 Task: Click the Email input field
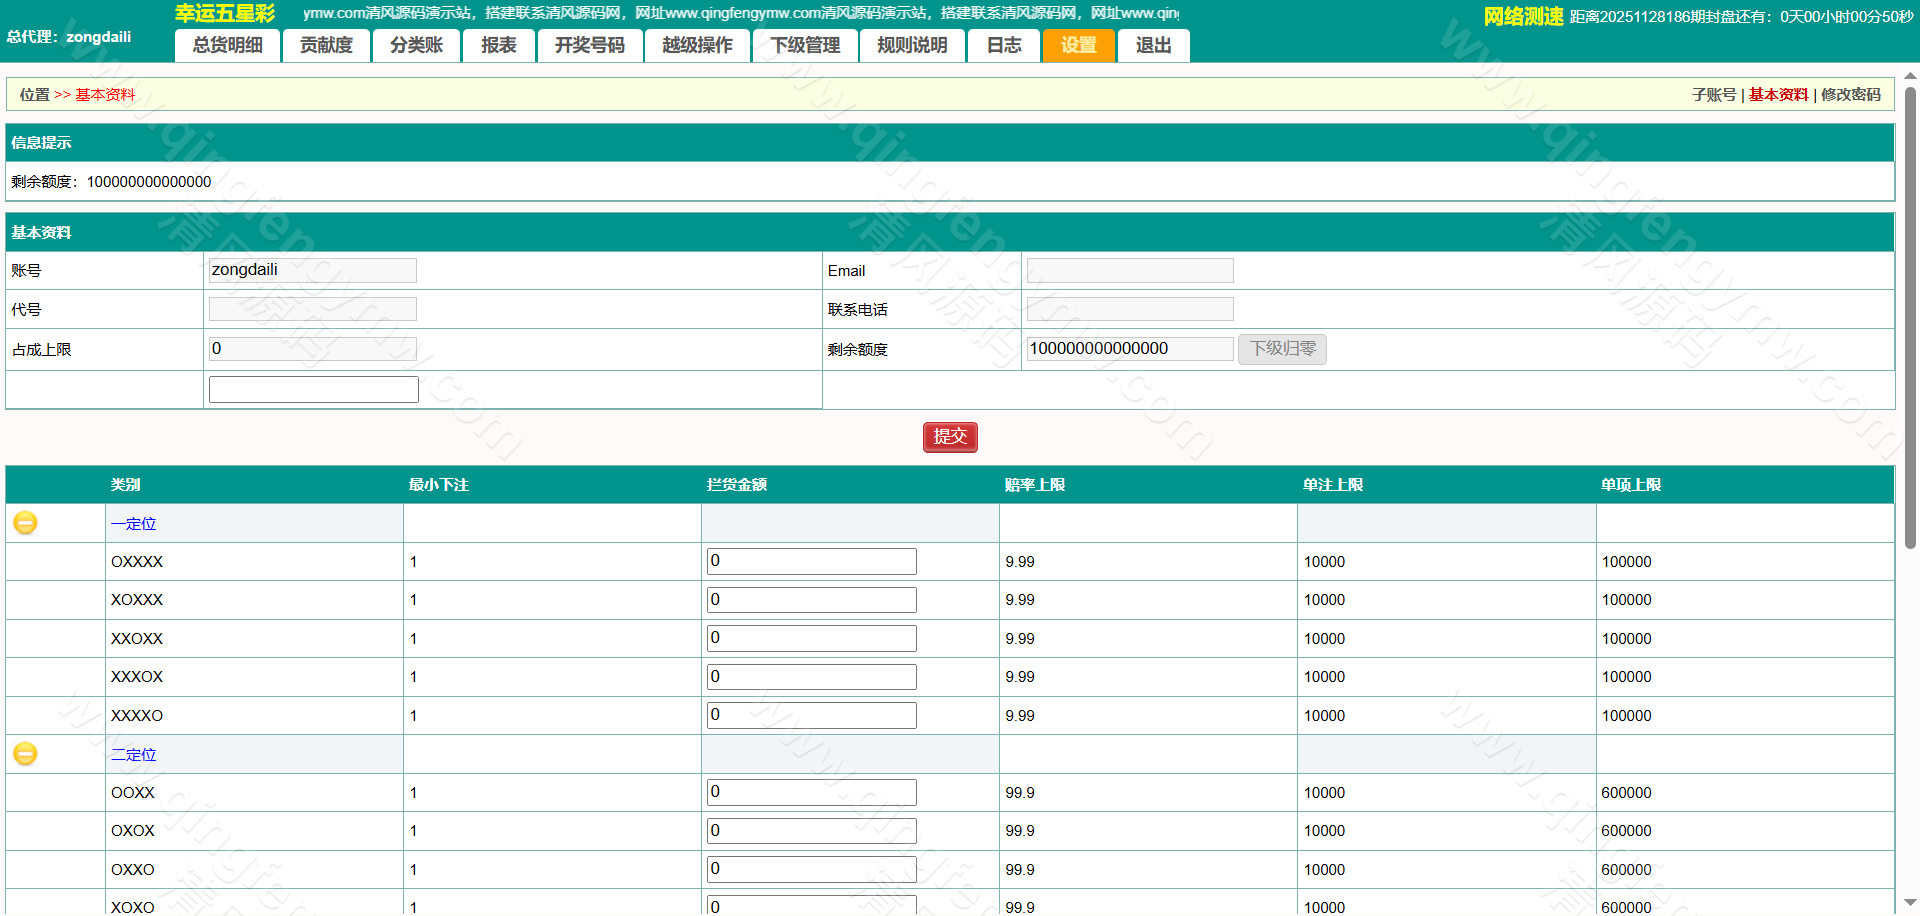point(1129,271)
